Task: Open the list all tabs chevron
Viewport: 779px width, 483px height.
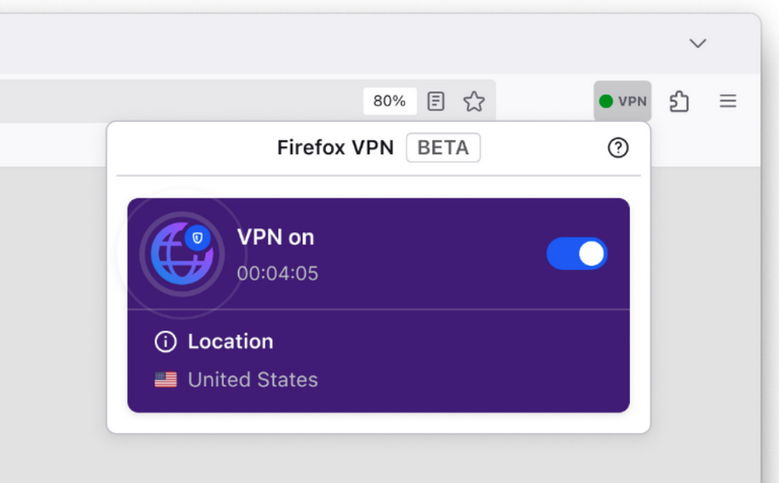Action: [698, 43]
